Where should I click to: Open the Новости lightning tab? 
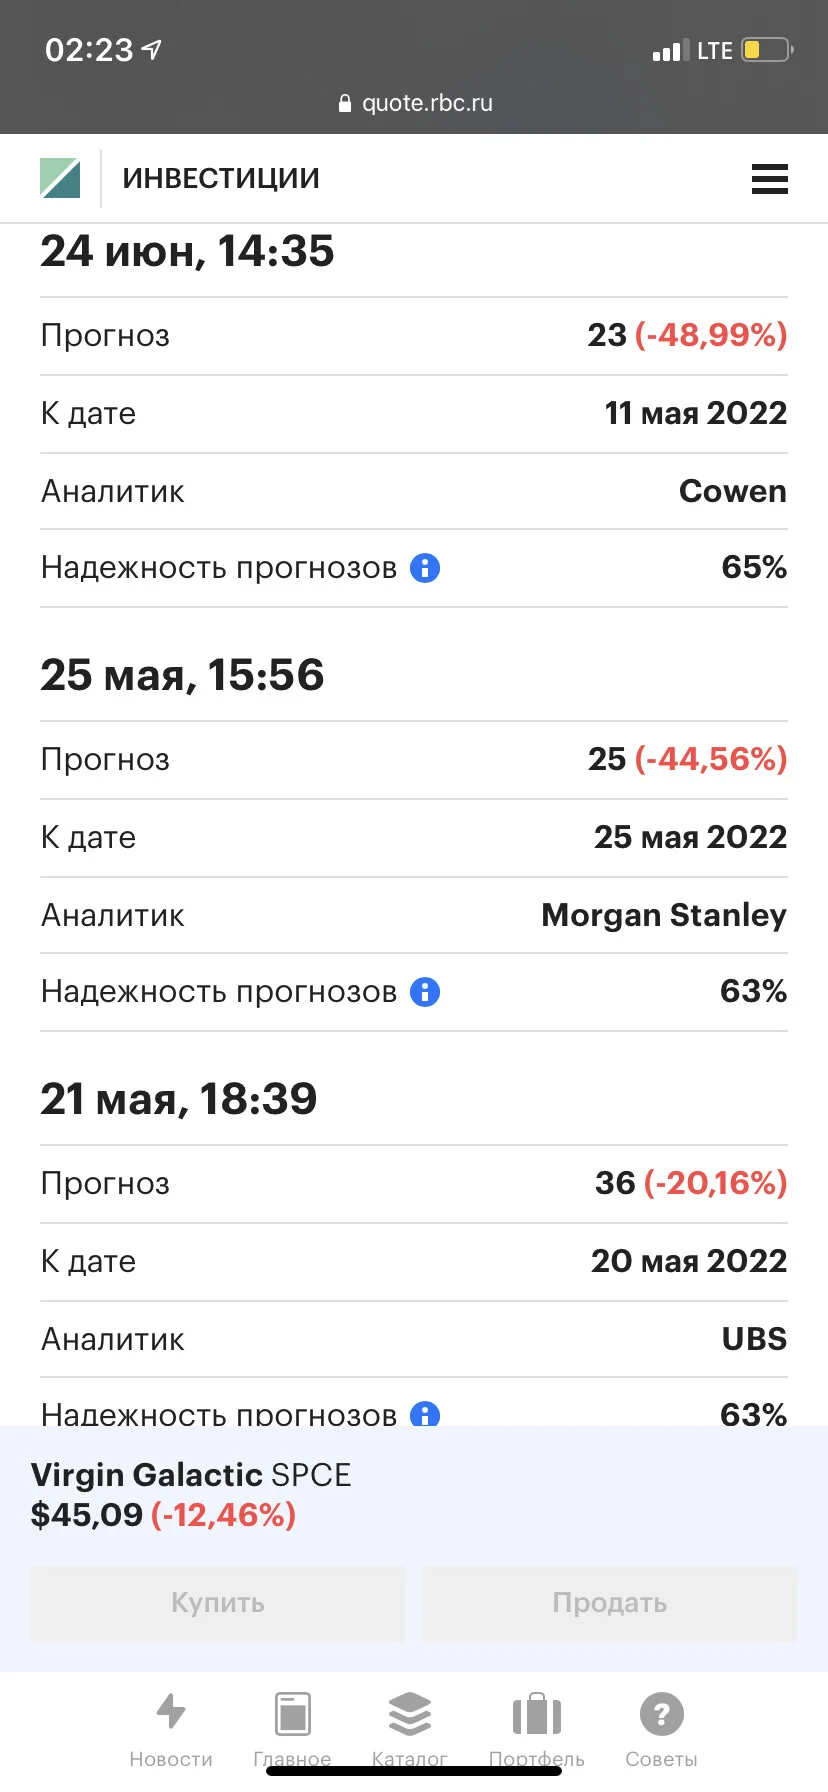[x=171, y=1729]
